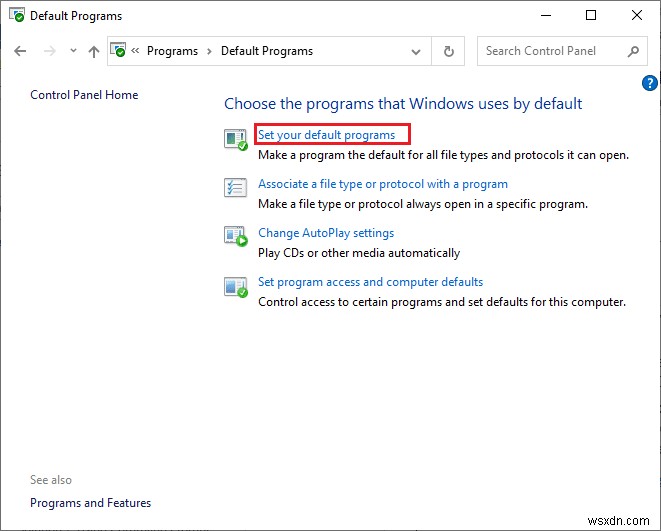Click 'Play CDs or other media automatically' text

pyautogui.click(x=359, y=253)
